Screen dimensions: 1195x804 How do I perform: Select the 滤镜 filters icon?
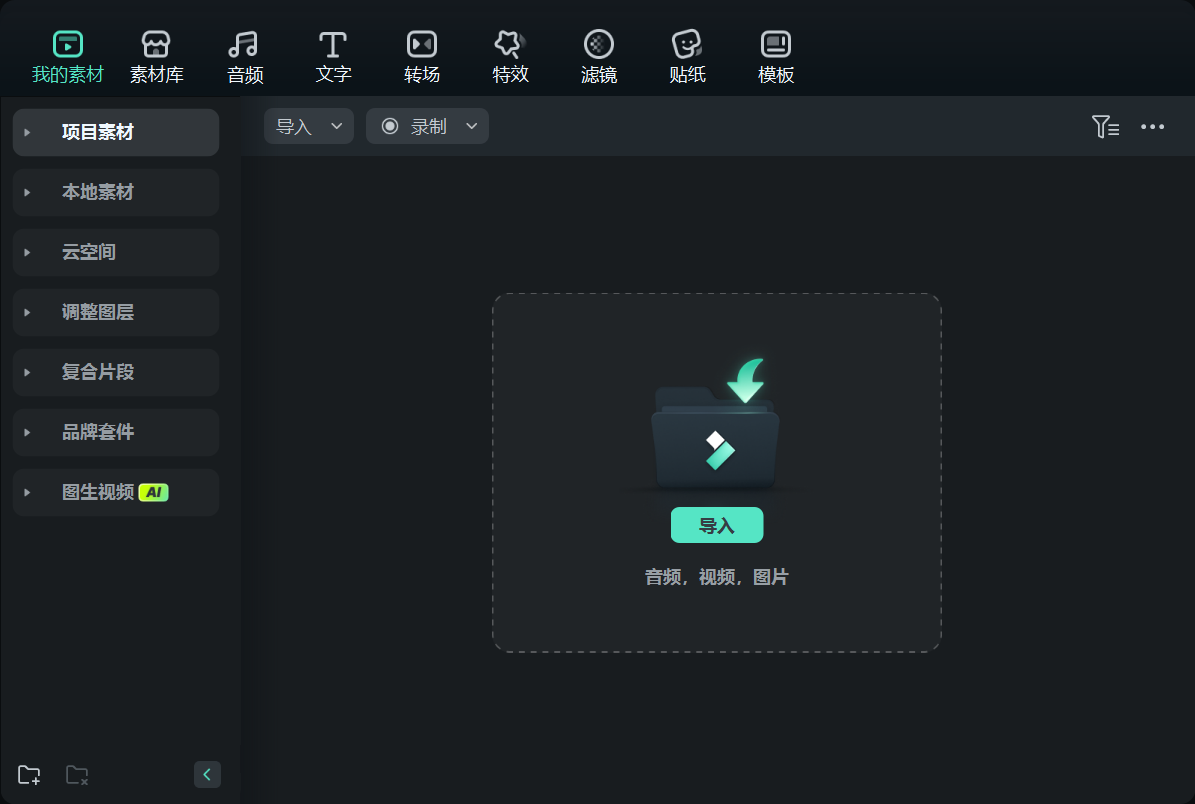coord(598,45)
